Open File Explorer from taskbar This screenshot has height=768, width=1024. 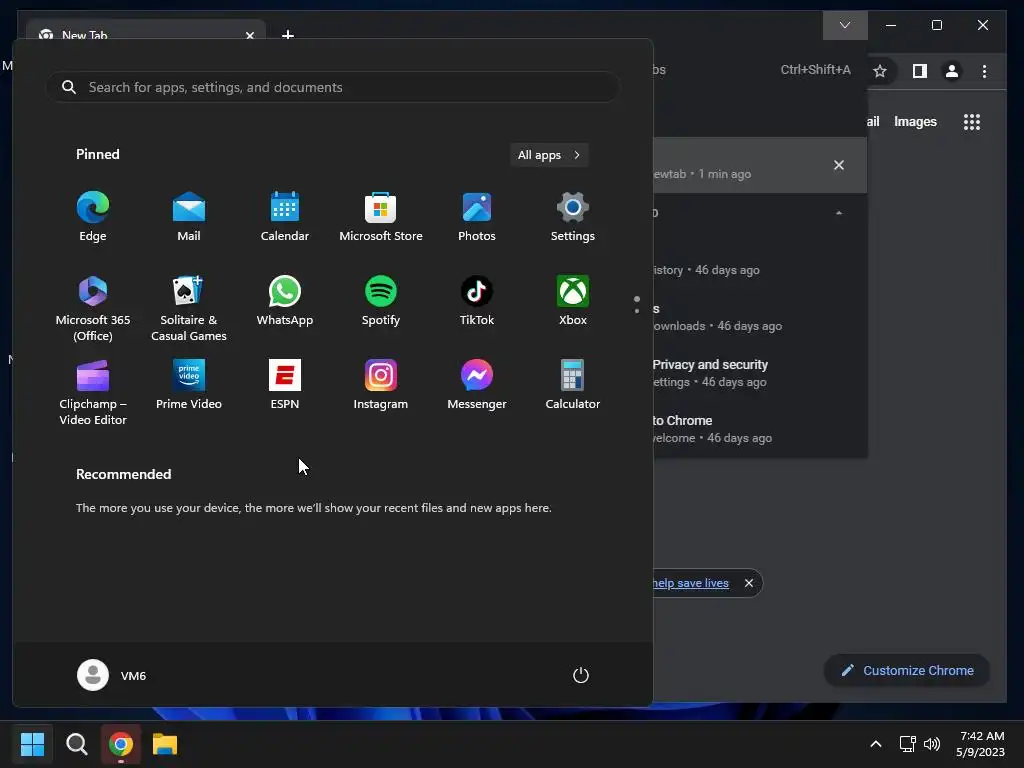point(165,744)
